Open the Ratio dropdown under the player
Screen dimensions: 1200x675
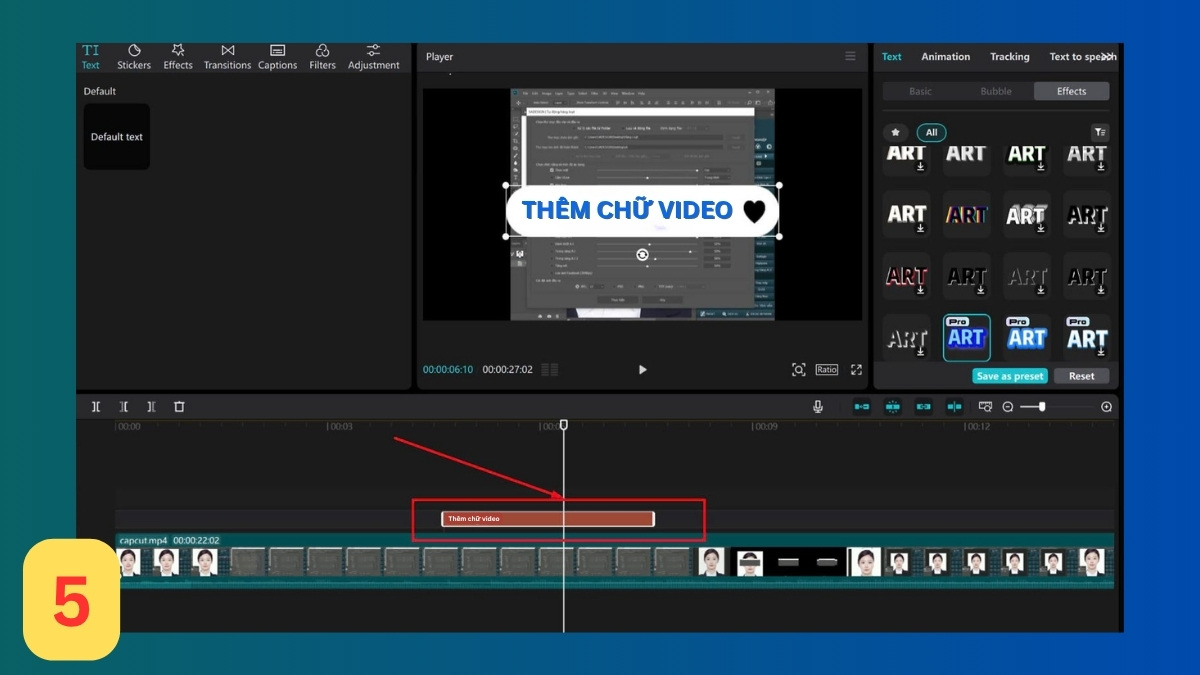826,369
